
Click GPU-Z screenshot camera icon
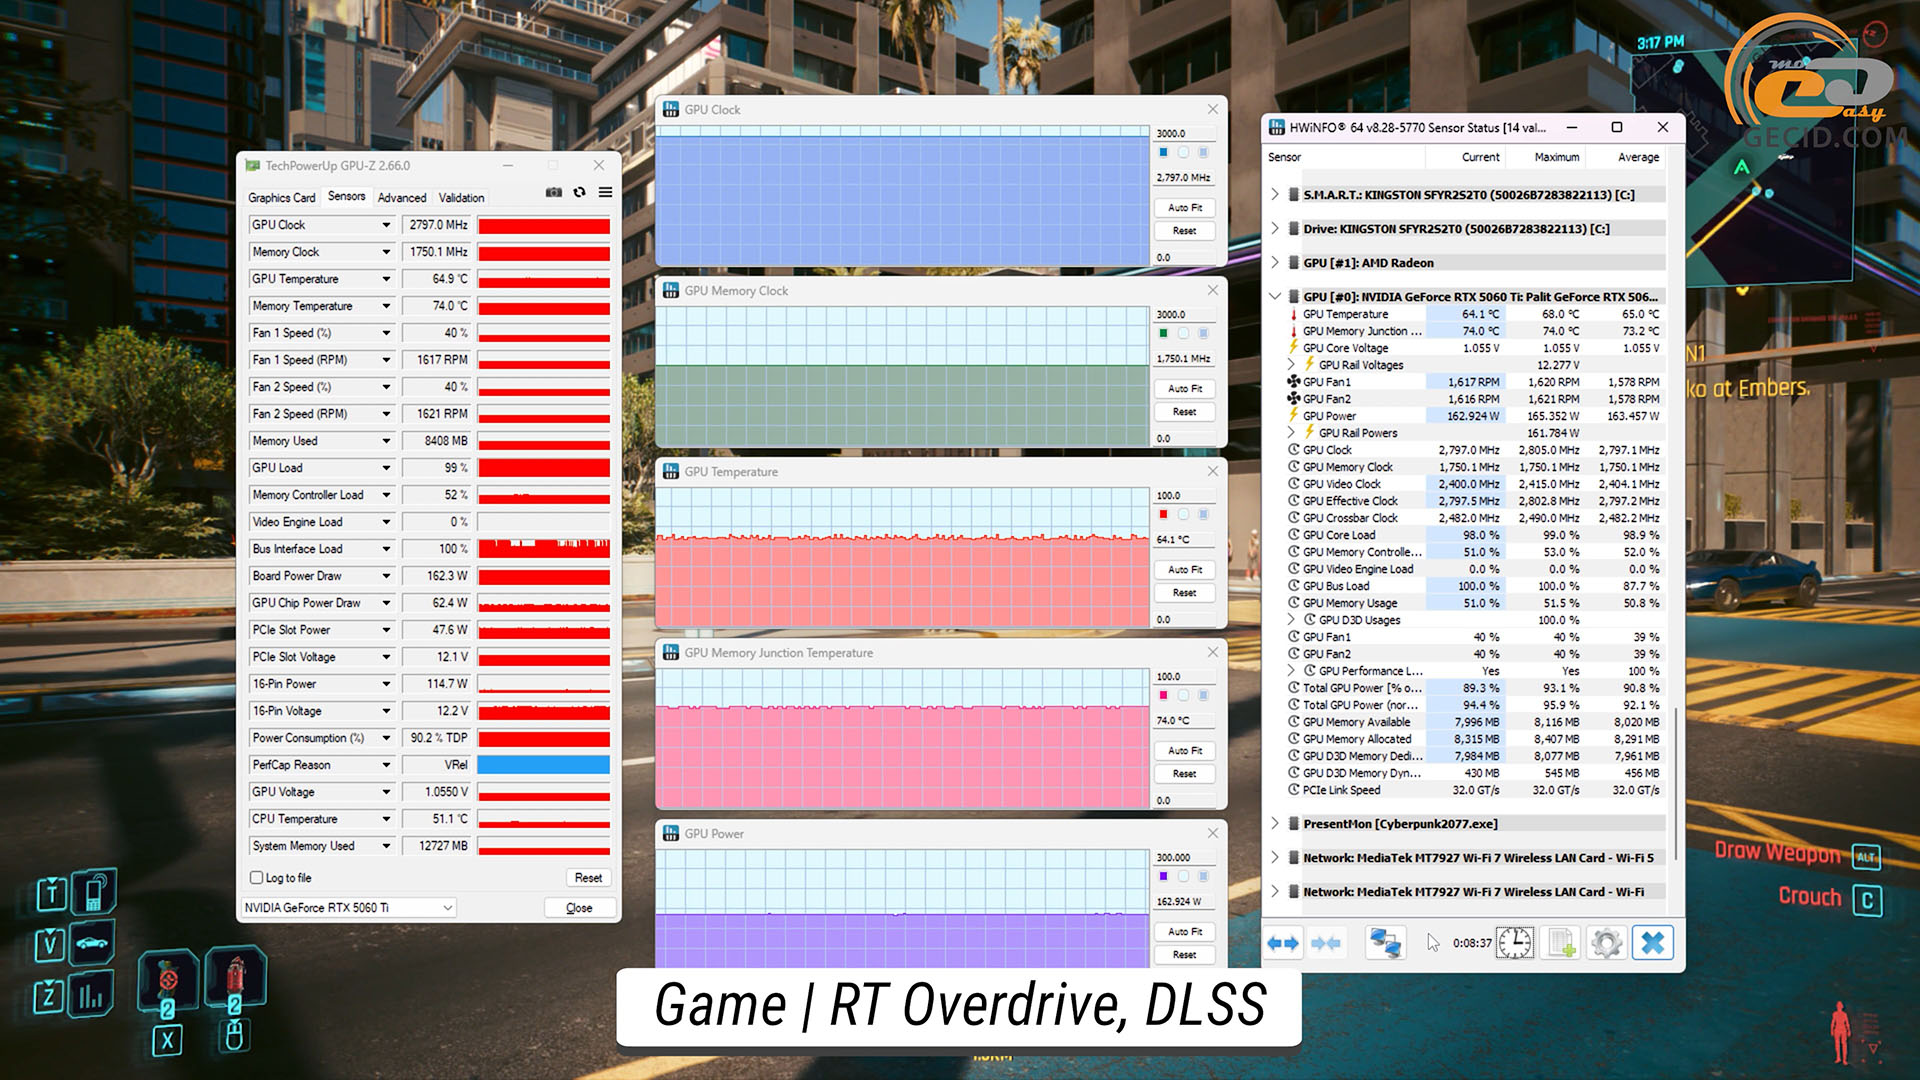(553, 192)
